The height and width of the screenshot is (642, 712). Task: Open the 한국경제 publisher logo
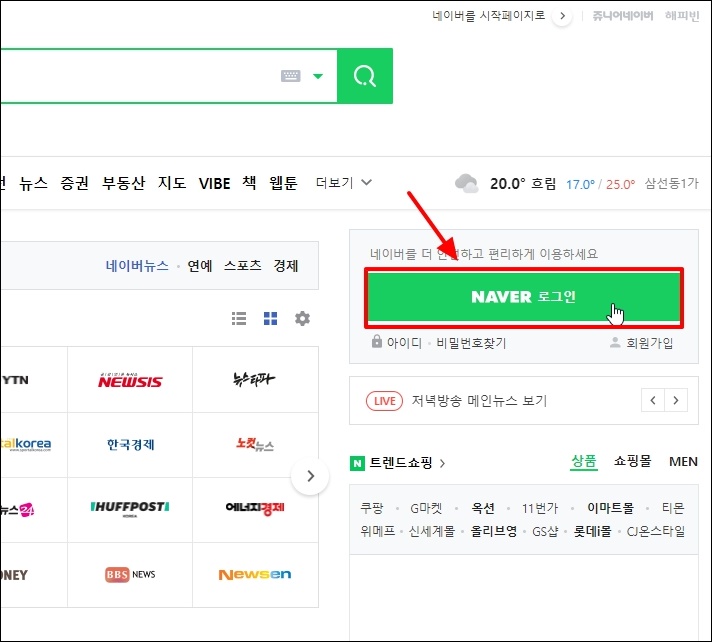coord(131,444)
